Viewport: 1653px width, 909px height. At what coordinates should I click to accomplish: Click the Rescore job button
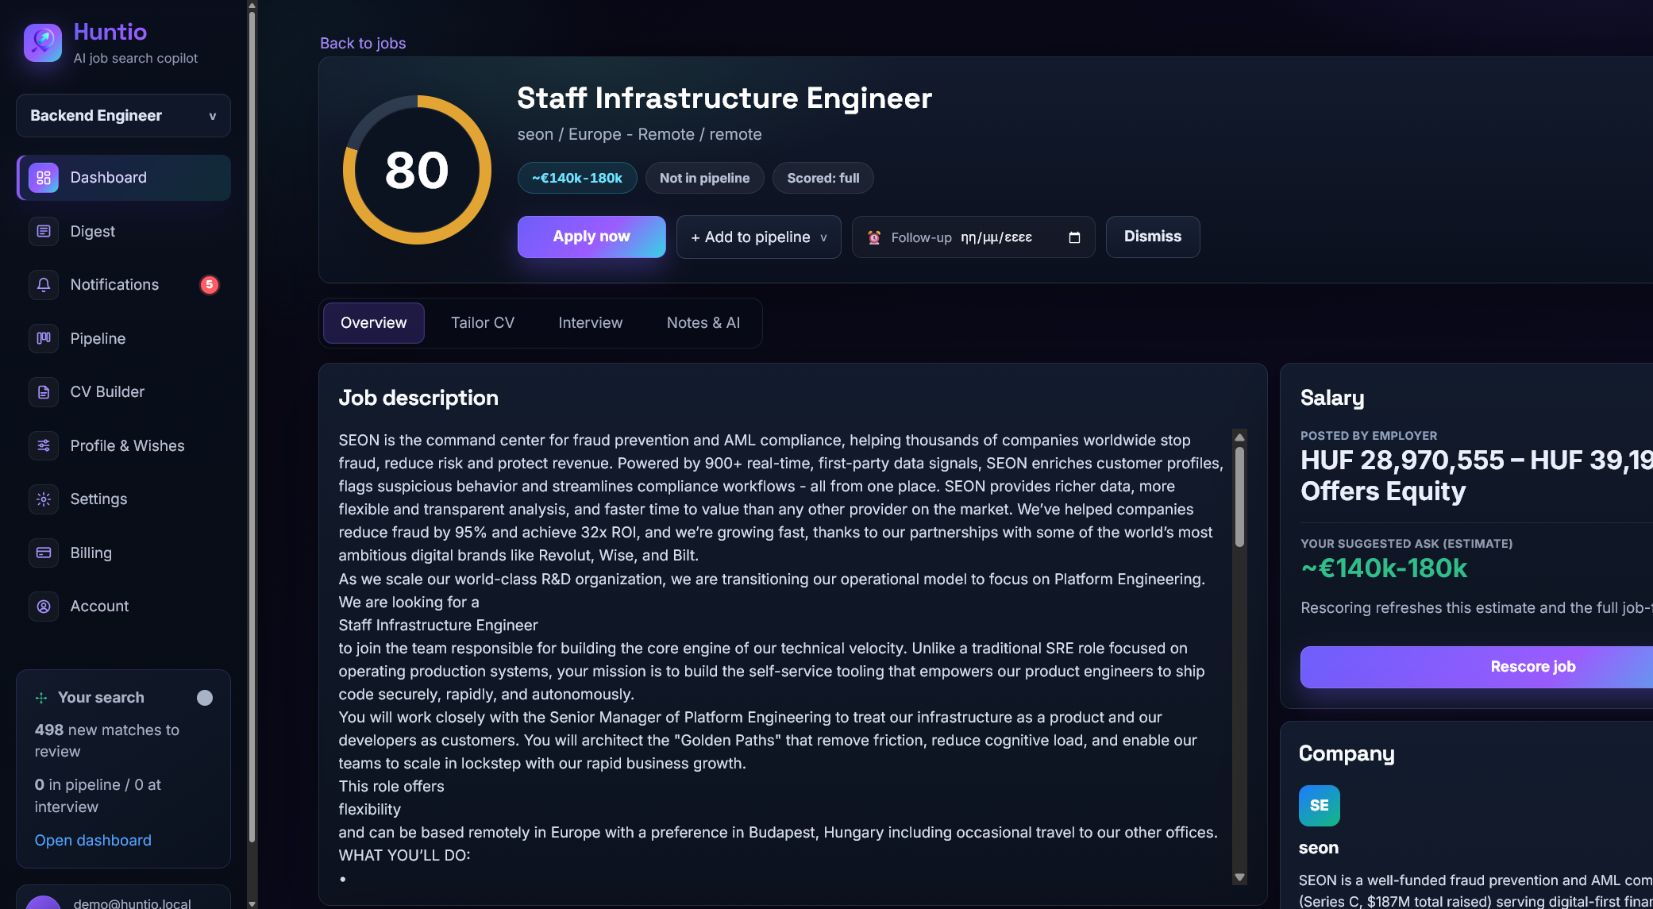click(1532, 667)
